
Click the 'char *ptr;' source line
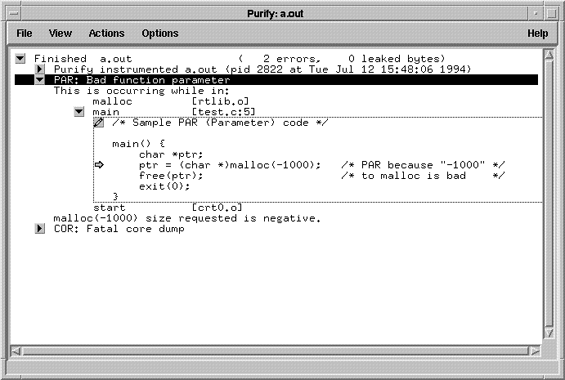(171, 155)
